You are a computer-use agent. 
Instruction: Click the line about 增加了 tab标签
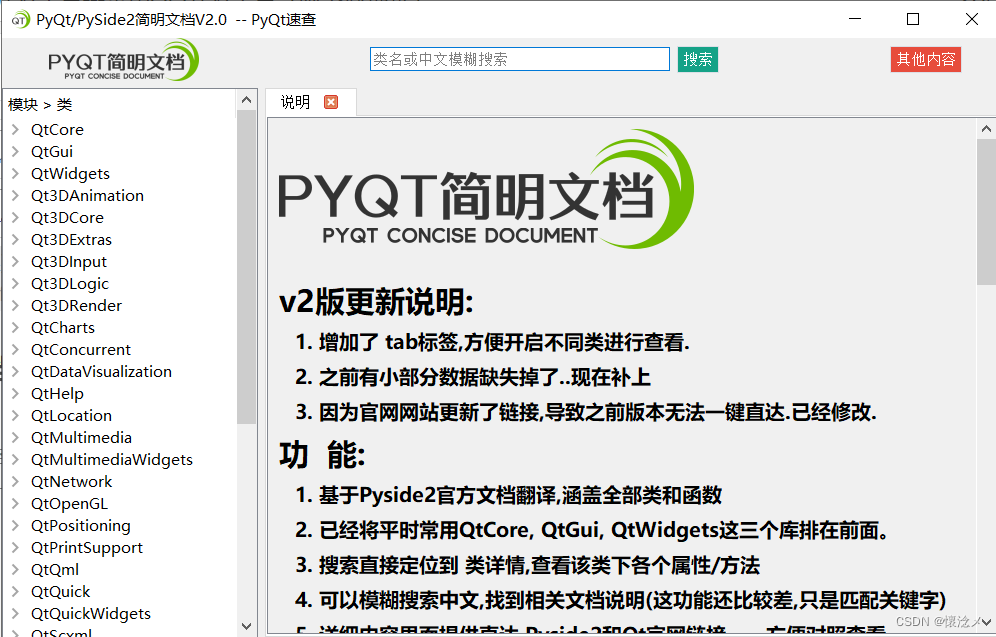[x=492, y=342]
